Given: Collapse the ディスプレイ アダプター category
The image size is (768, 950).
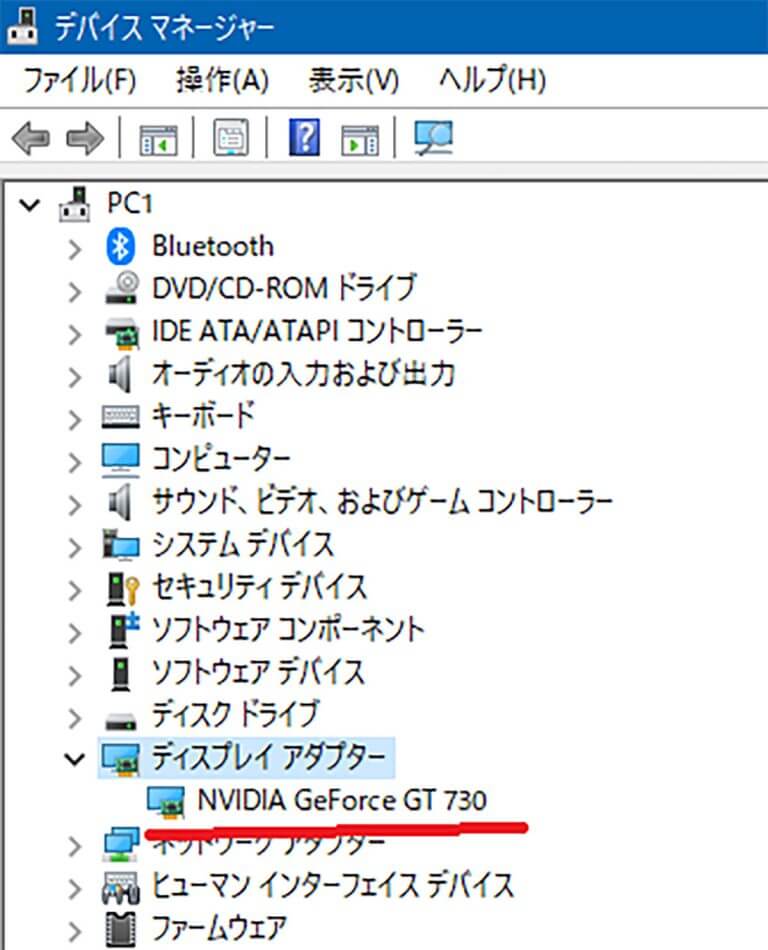Looking at the screenshot, I should (74, 758).
